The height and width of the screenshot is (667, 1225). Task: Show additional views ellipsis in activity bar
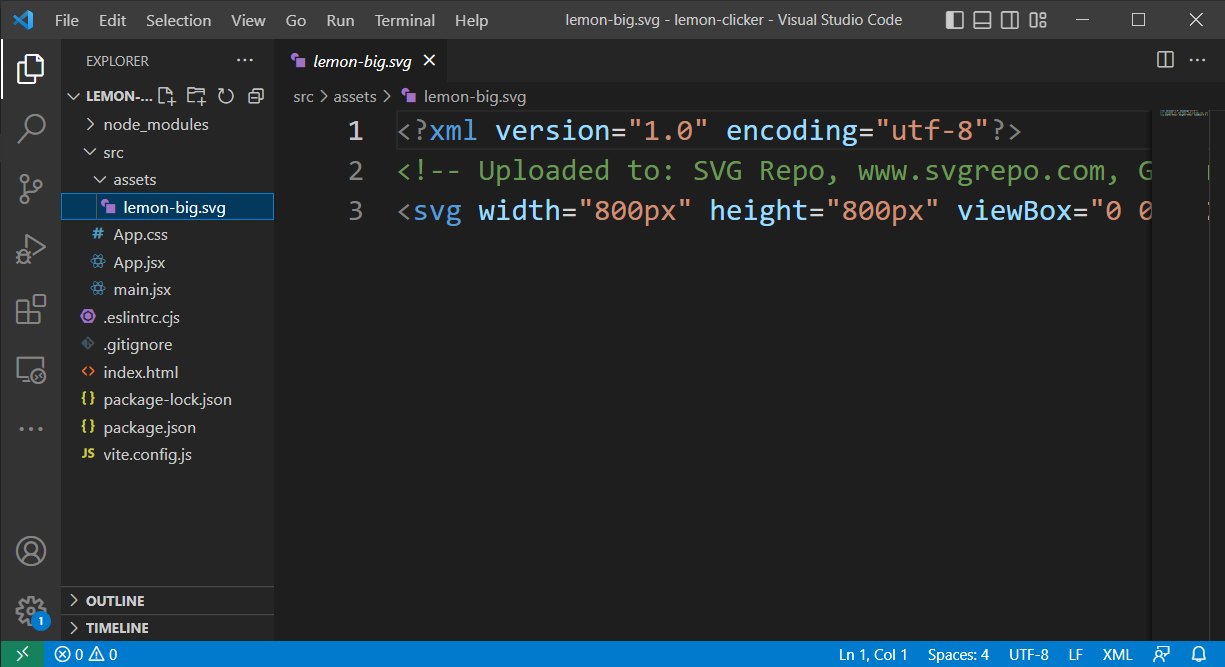[31, 429]
